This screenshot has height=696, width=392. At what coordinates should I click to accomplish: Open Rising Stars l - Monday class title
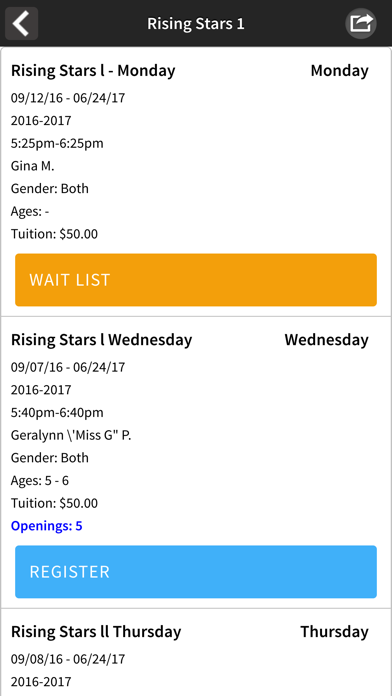(93, 71)
